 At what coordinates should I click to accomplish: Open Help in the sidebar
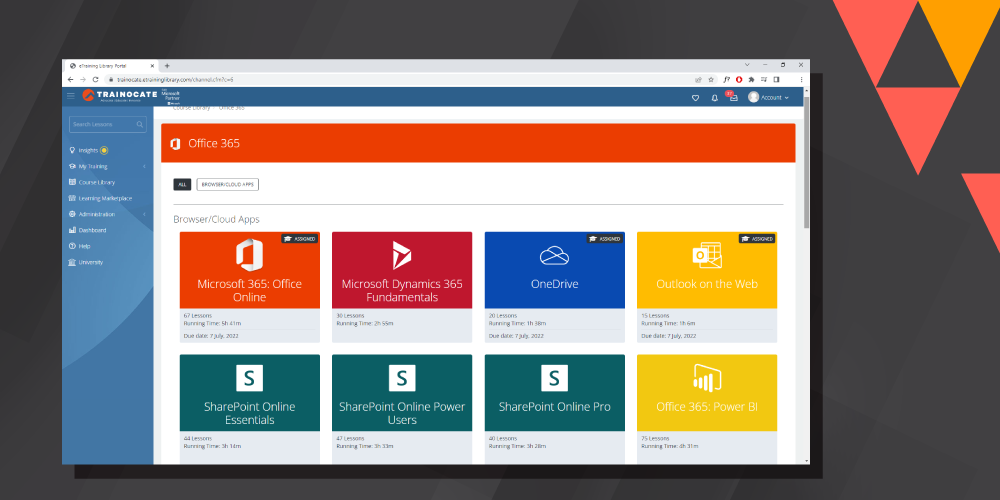pos(80,246)
